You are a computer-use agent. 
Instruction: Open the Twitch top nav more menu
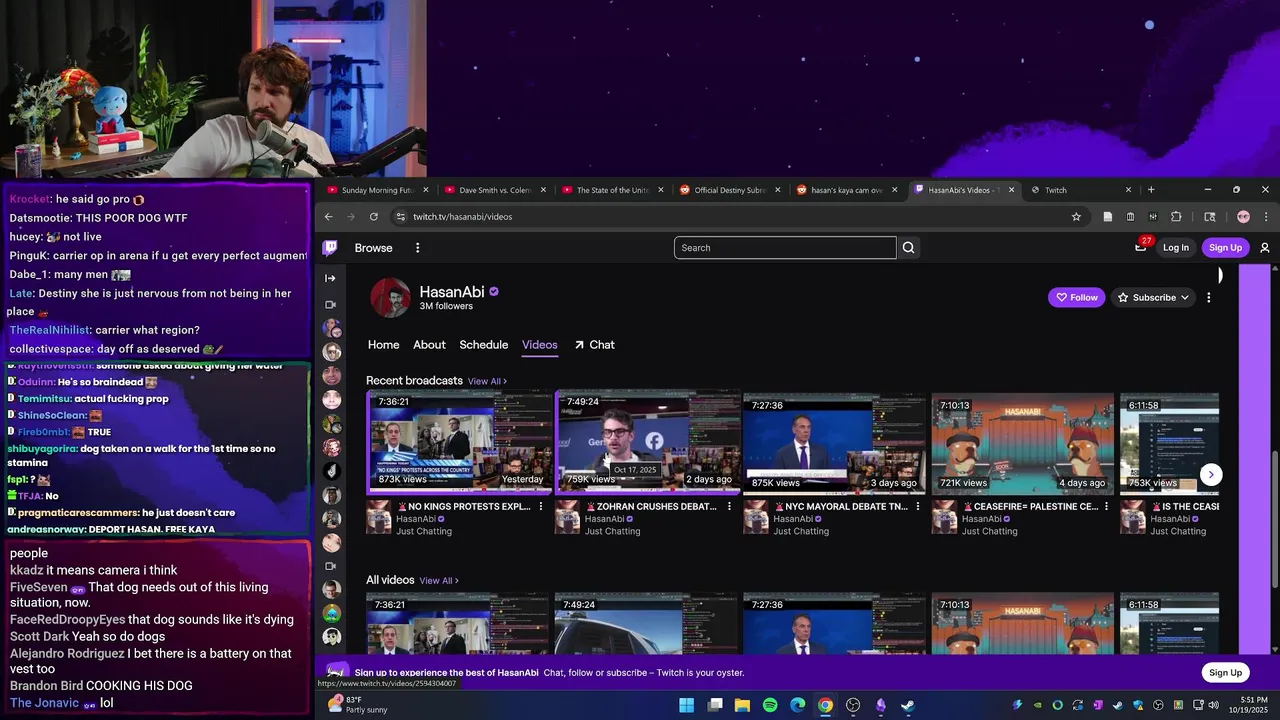pos(418,248)
